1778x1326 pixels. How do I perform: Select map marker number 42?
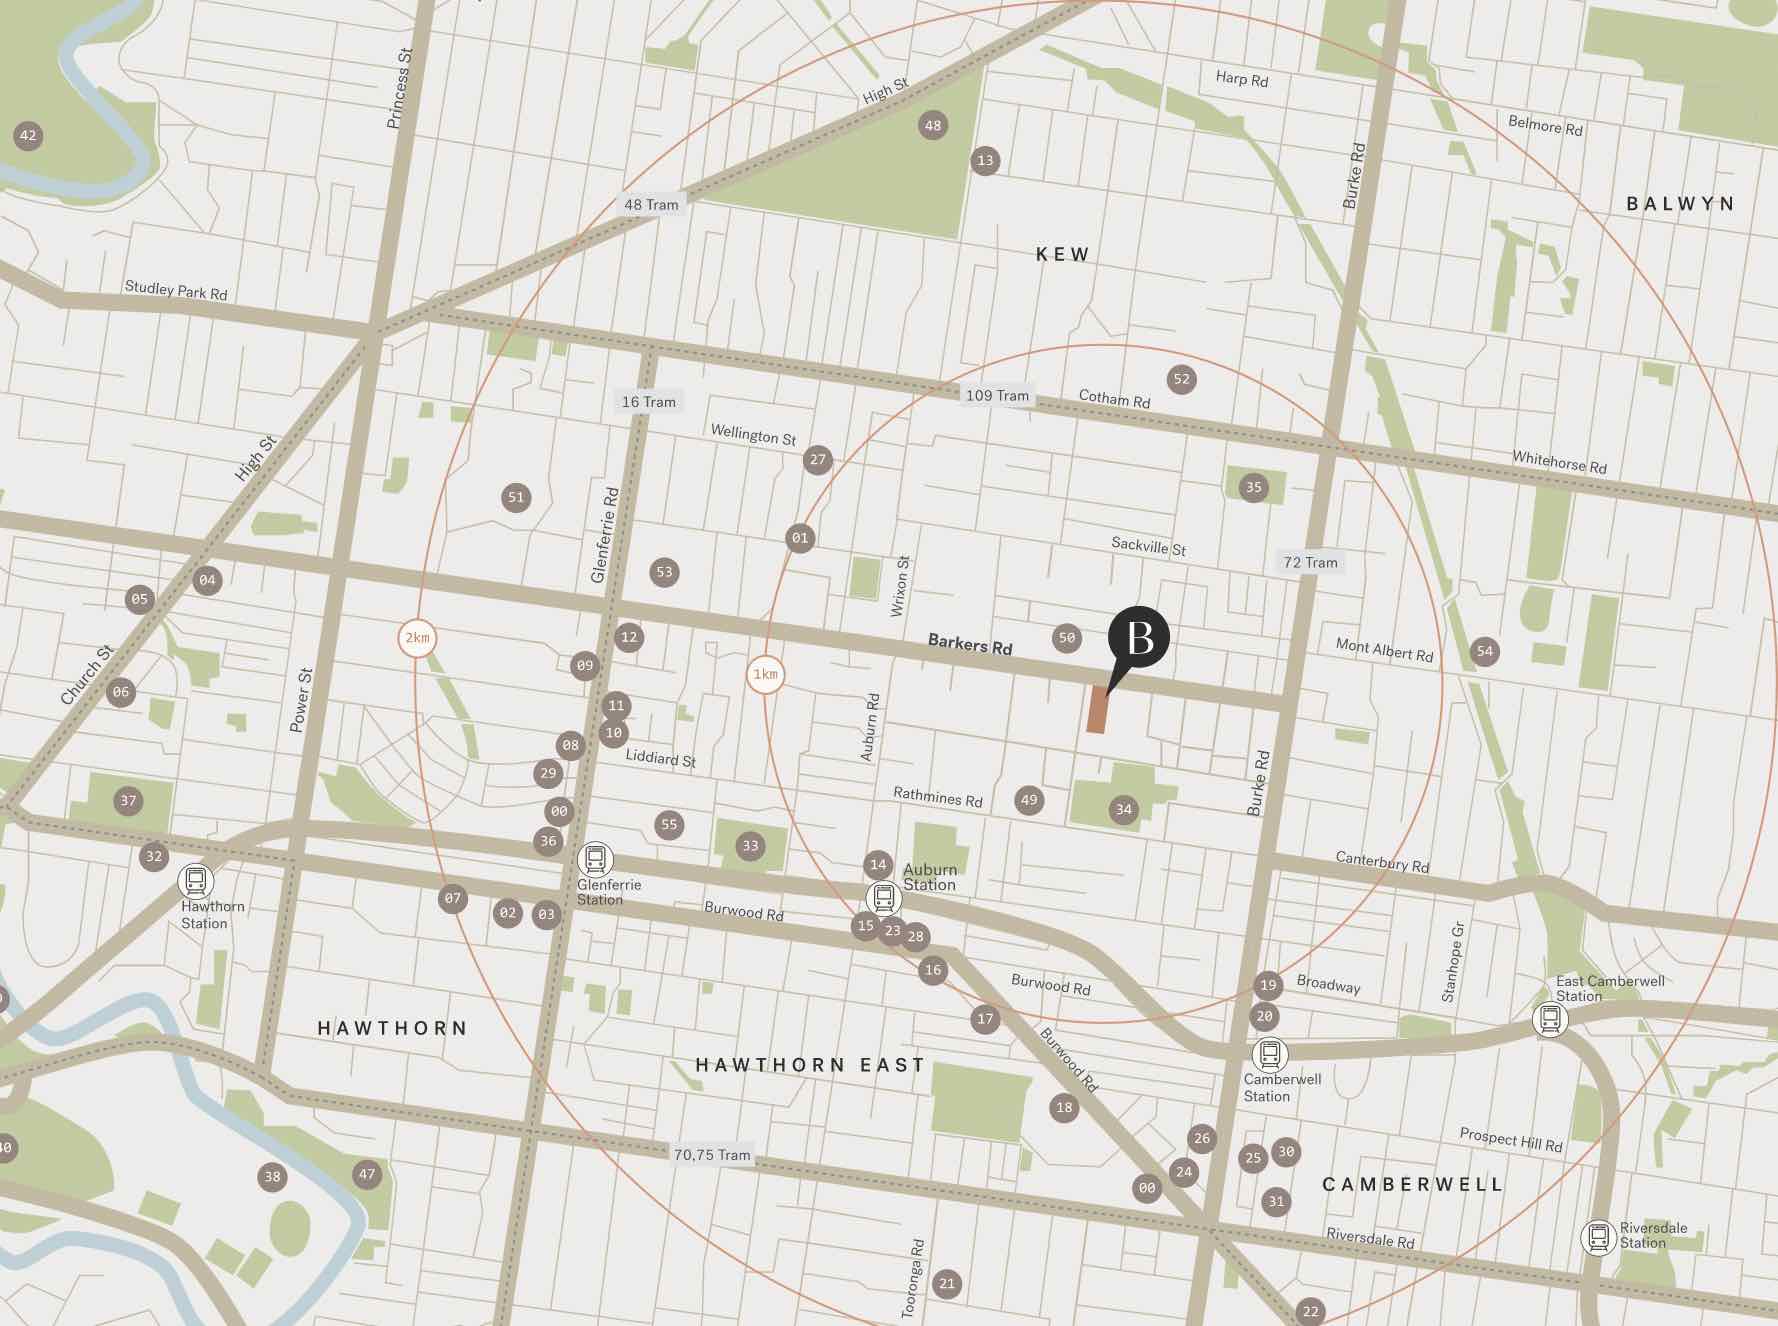[x=28, y=136]
